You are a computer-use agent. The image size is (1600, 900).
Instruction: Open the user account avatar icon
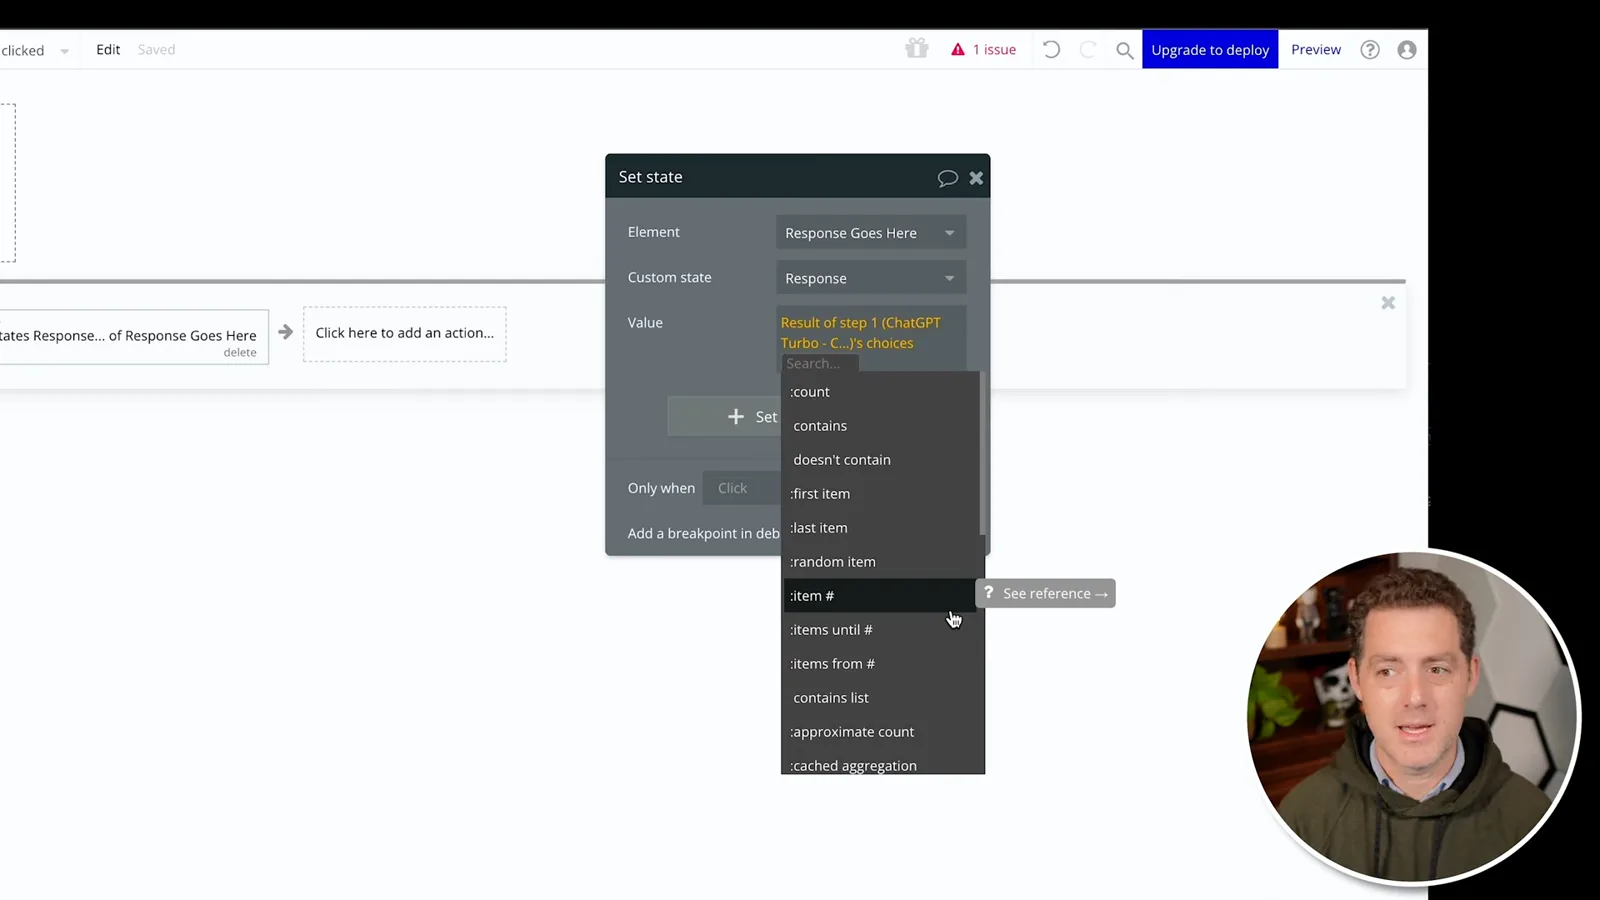[x=1407, y=50]
